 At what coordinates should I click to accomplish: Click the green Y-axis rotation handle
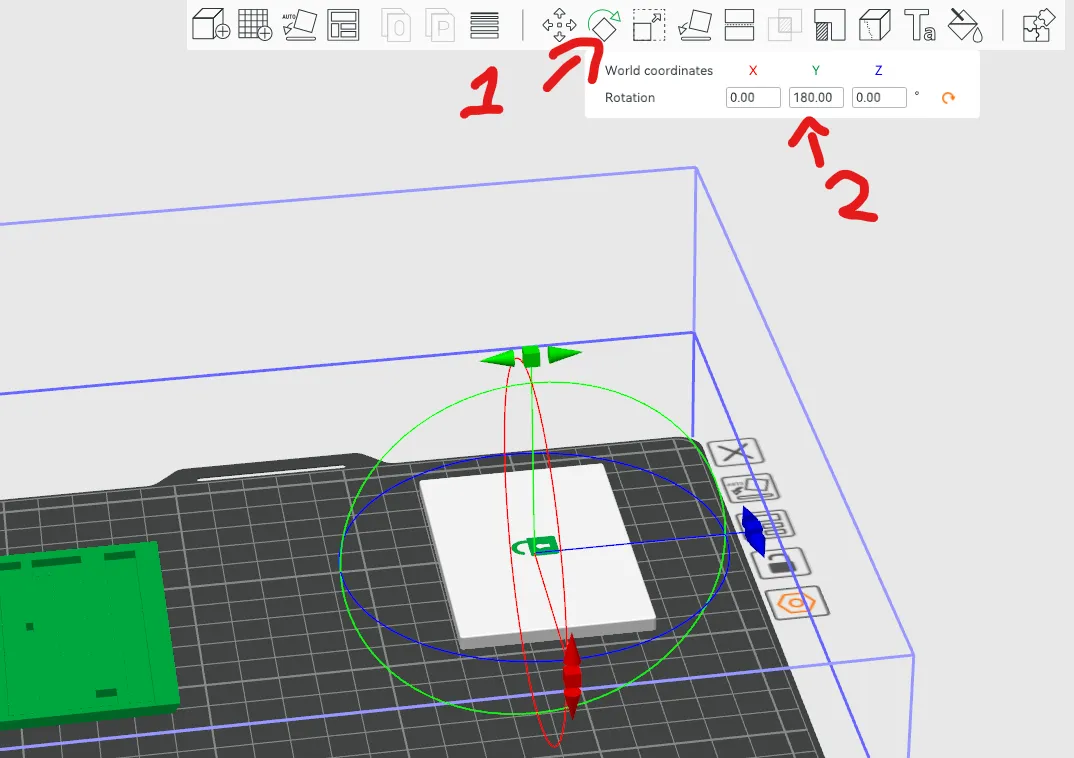pyautogui.click(x=530, y=356)
